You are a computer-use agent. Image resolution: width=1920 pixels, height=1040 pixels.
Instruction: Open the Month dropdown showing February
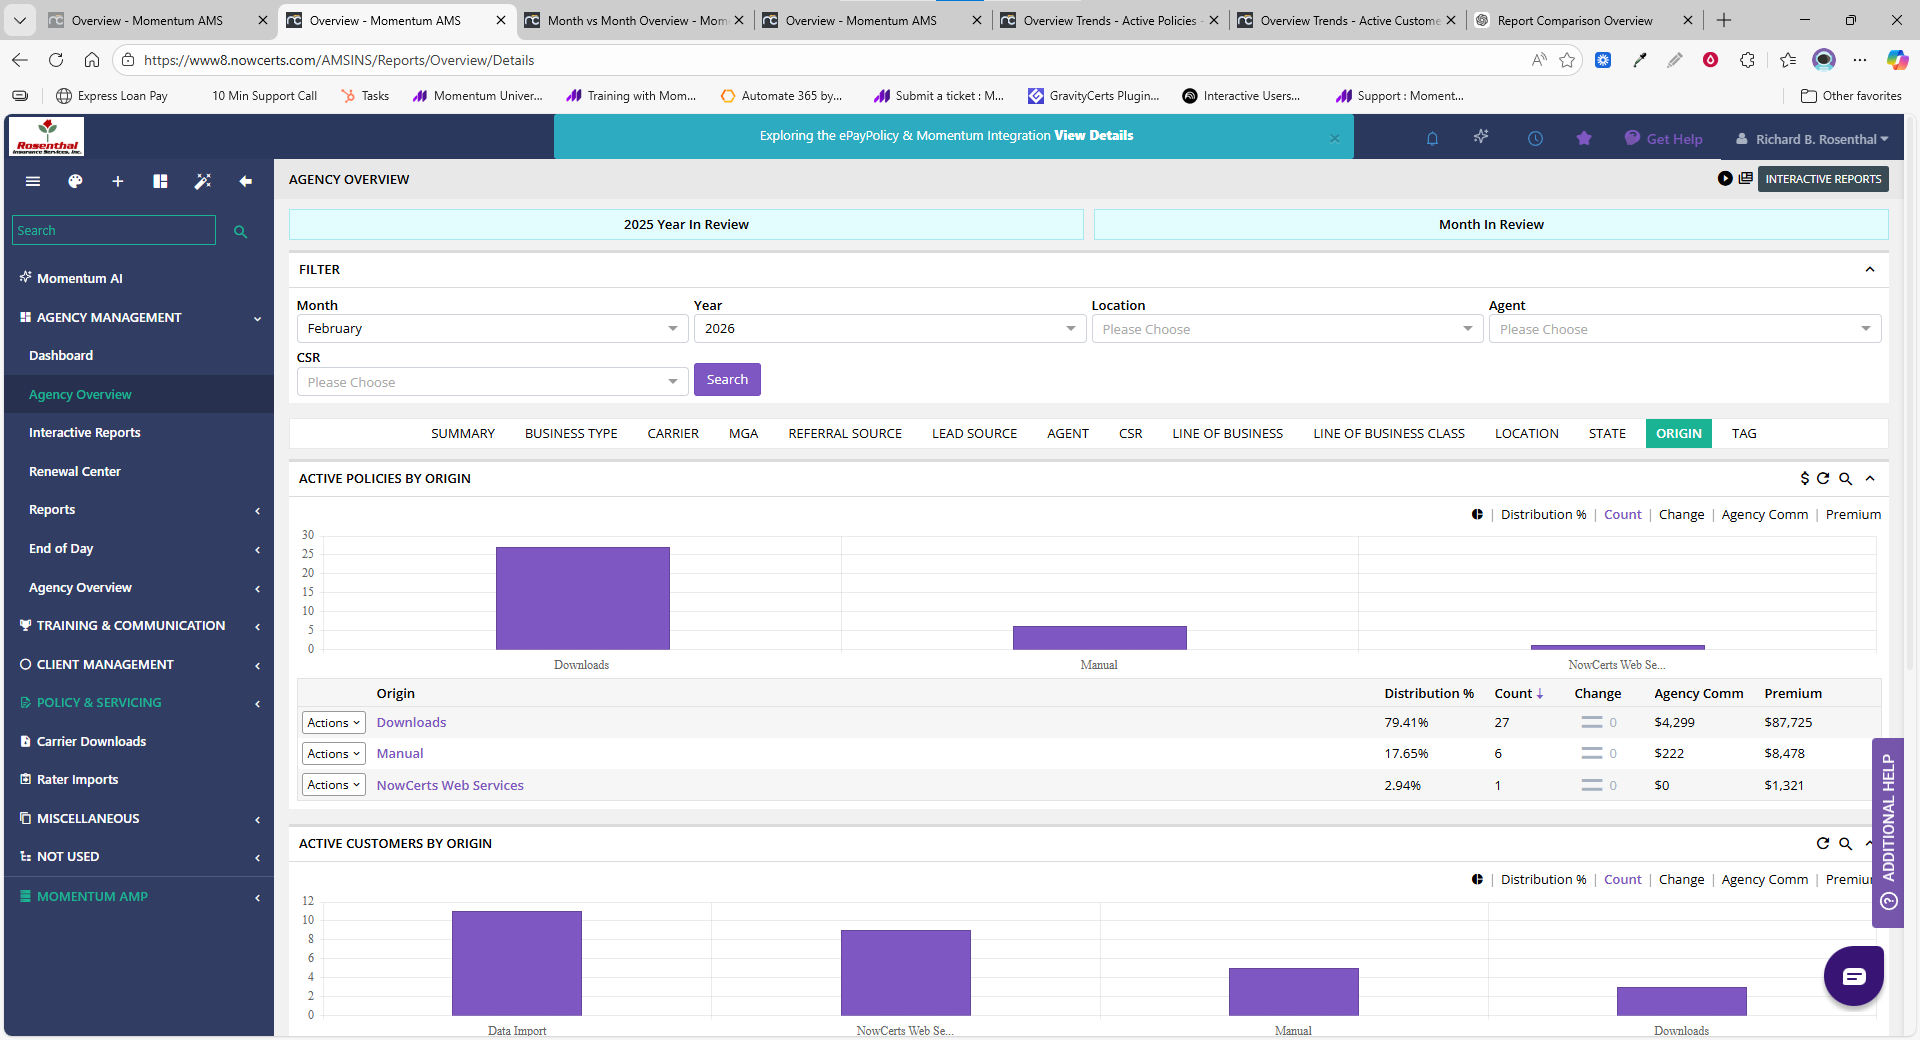492,328
